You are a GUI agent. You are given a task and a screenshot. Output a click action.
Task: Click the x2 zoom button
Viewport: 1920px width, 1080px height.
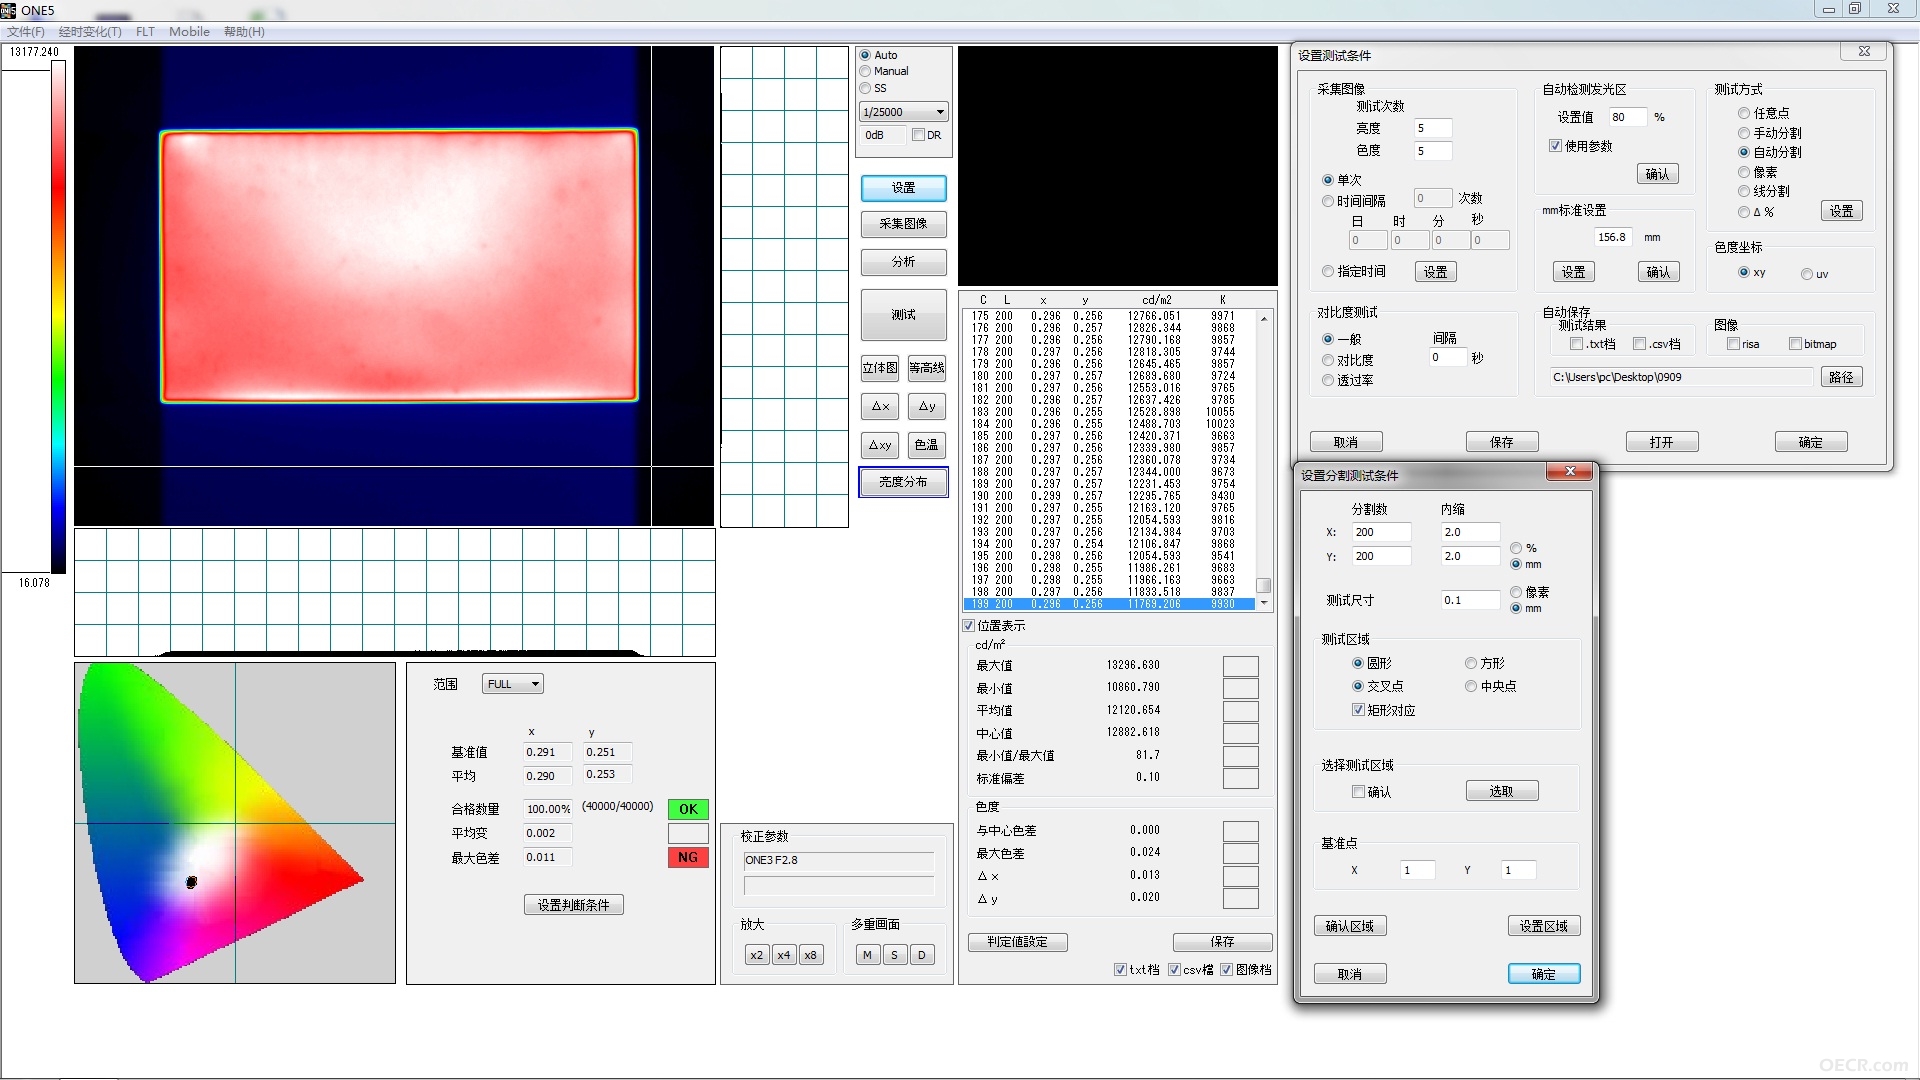[x=757, y=955]
